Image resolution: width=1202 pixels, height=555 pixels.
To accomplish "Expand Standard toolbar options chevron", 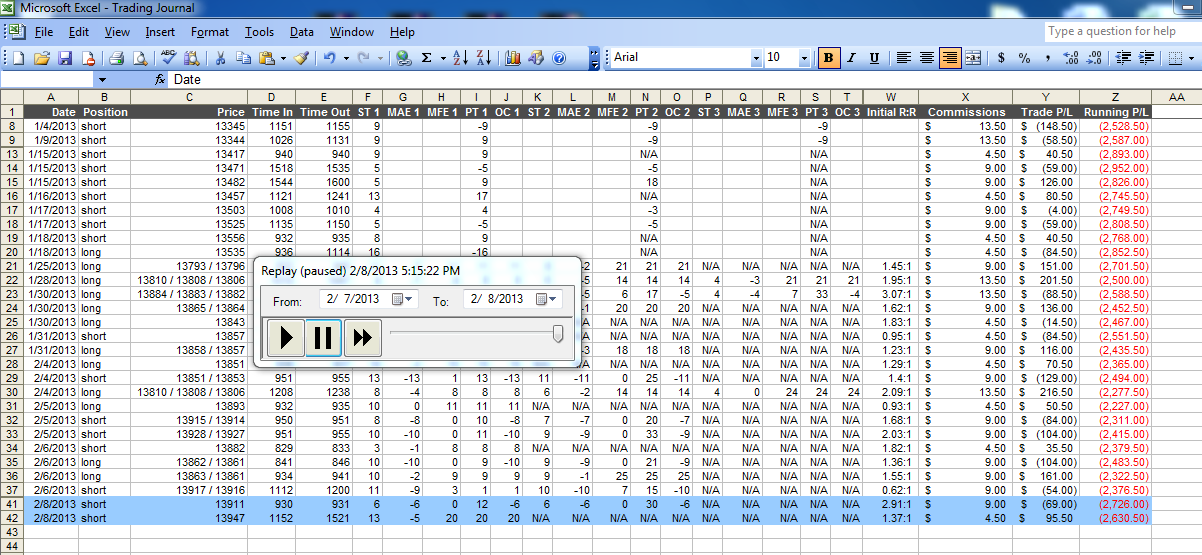I will coord(596,58).
